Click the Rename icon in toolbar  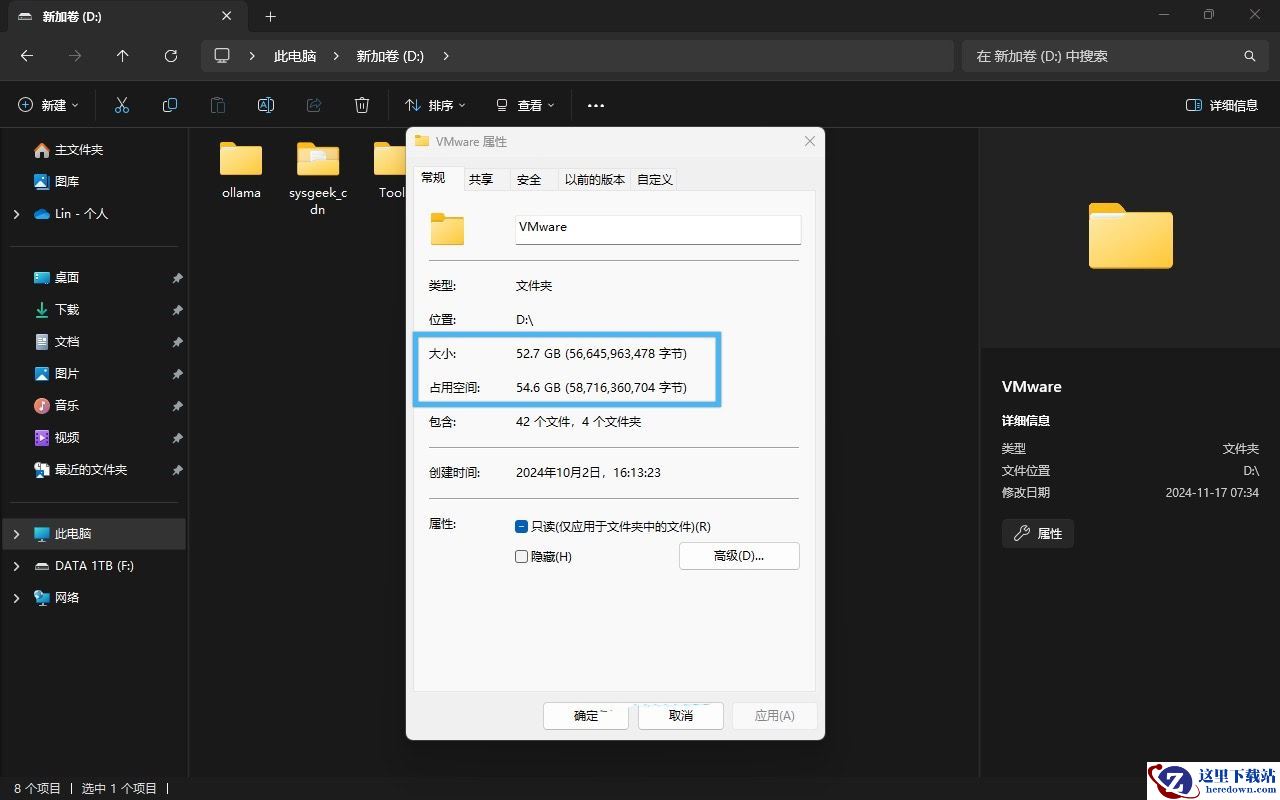(266, 105)
